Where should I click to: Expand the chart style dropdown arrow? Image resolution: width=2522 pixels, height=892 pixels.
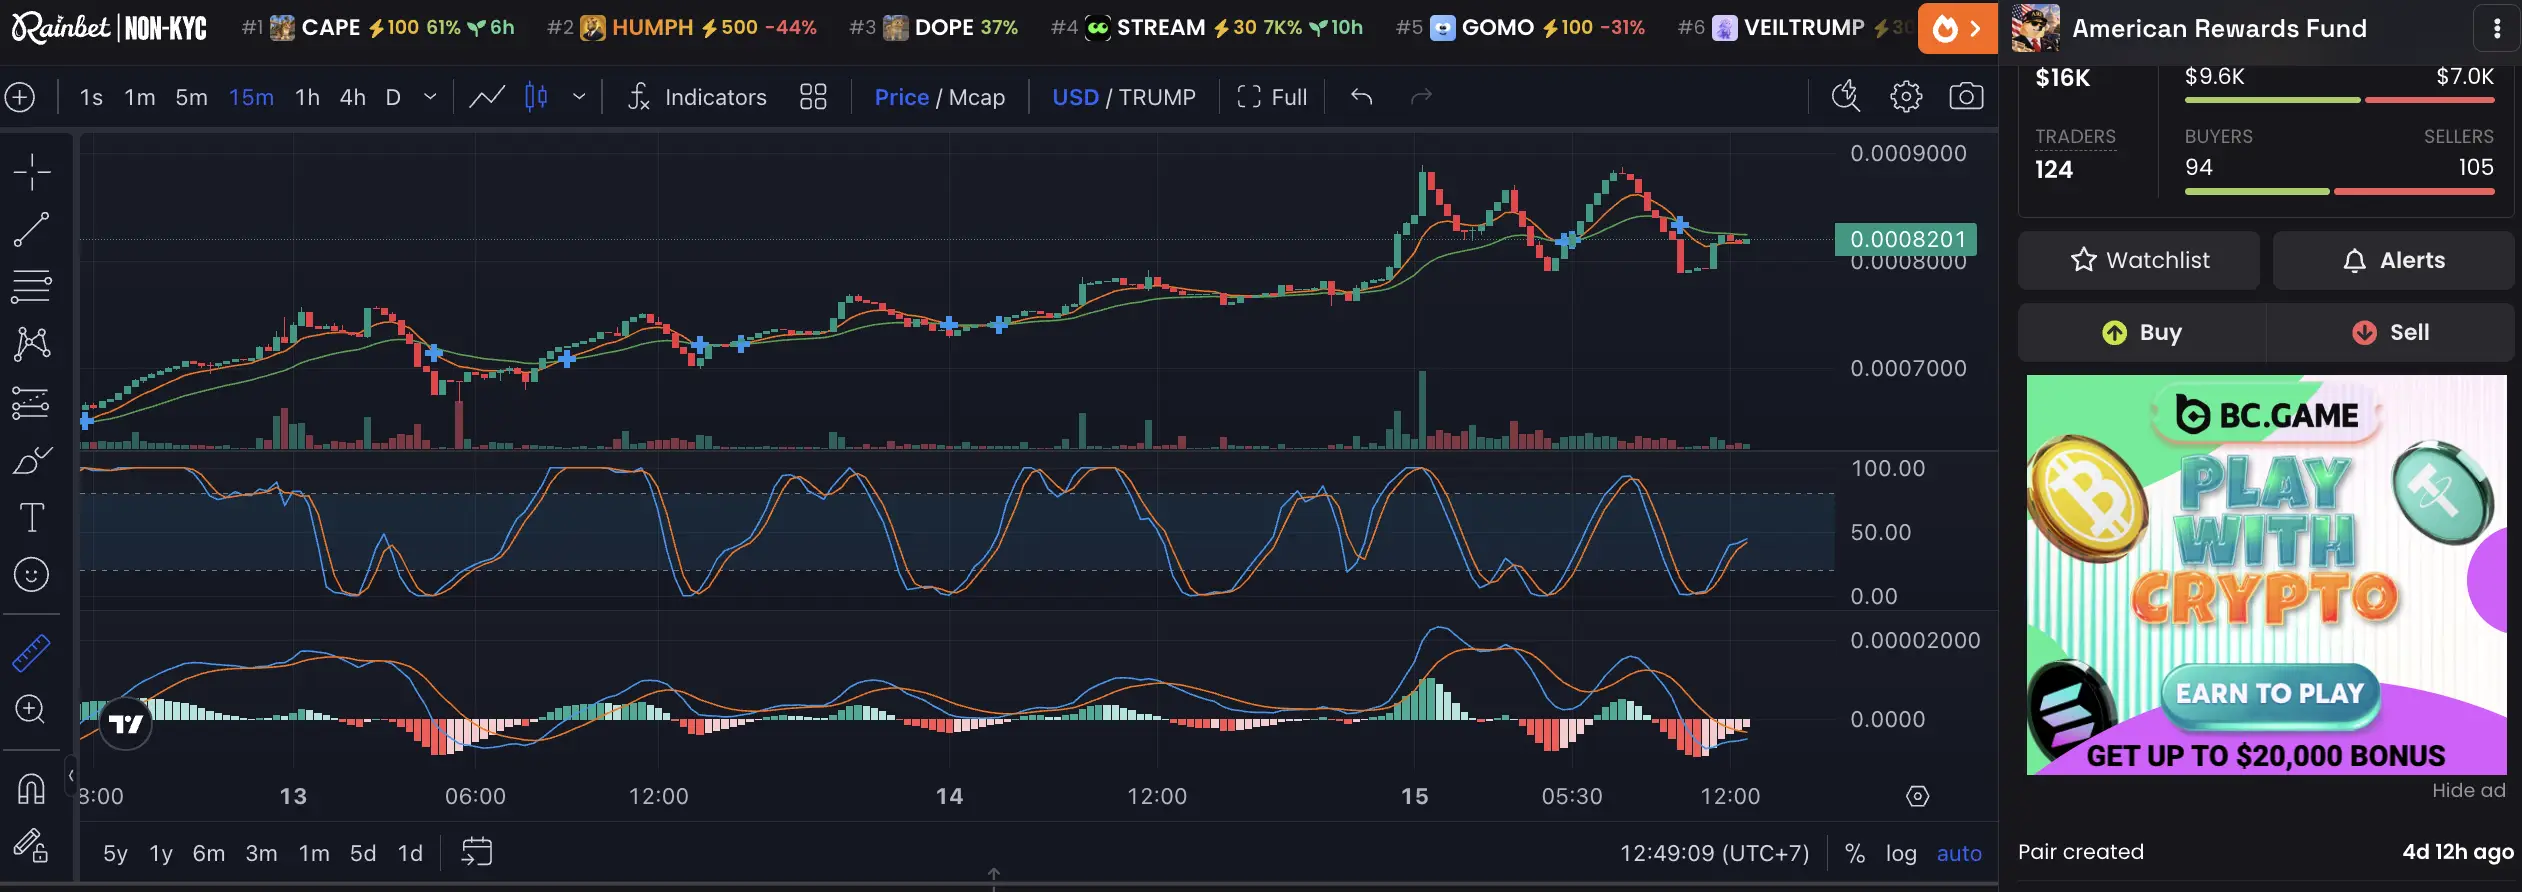[x=579, y=97]
